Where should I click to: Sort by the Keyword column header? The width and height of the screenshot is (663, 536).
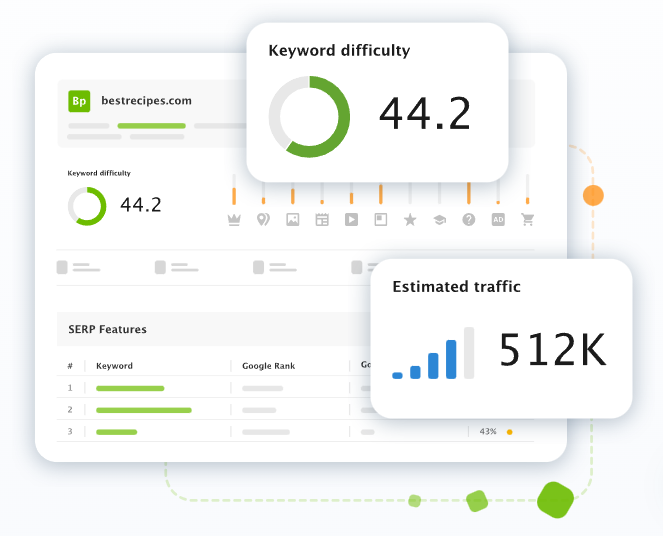pyautogui.click(x=114, y=366)
